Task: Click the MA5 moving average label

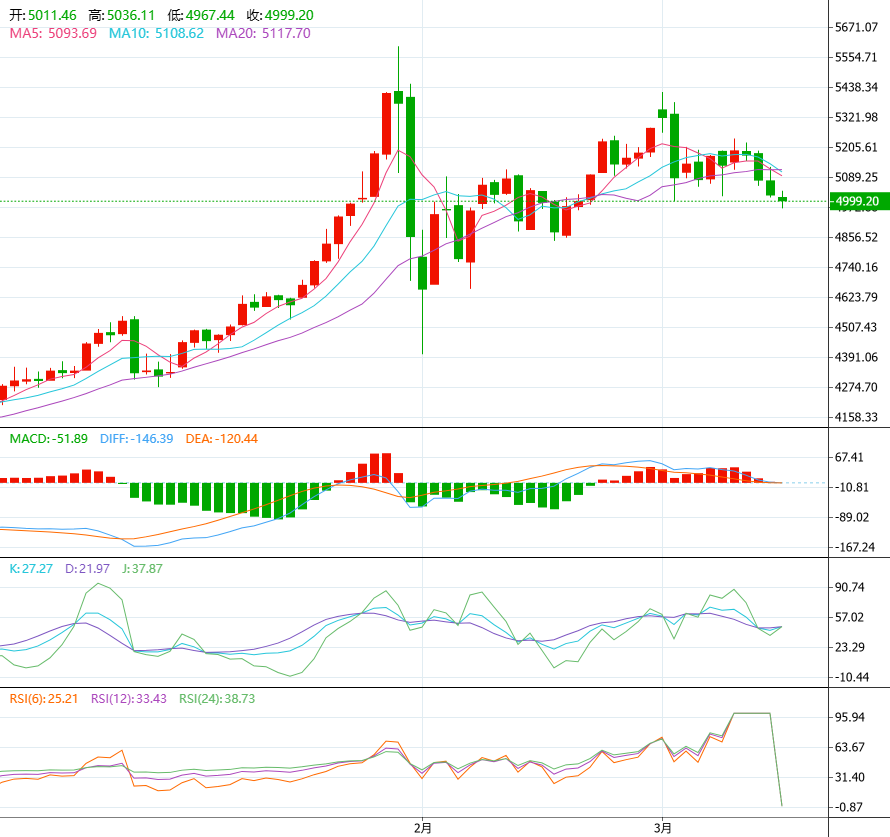Action: [52, 33]
